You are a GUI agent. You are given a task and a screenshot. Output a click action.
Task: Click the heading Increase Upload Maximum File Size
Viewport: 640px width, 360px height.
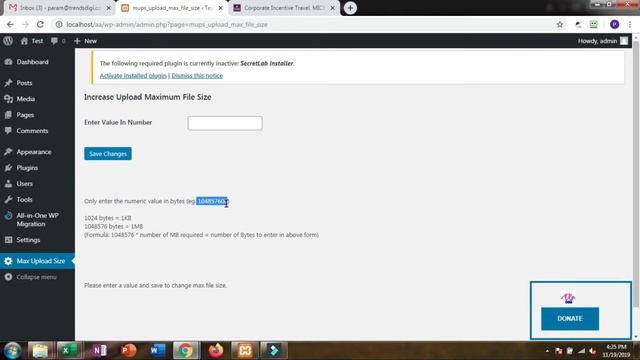tap(148, 97)
